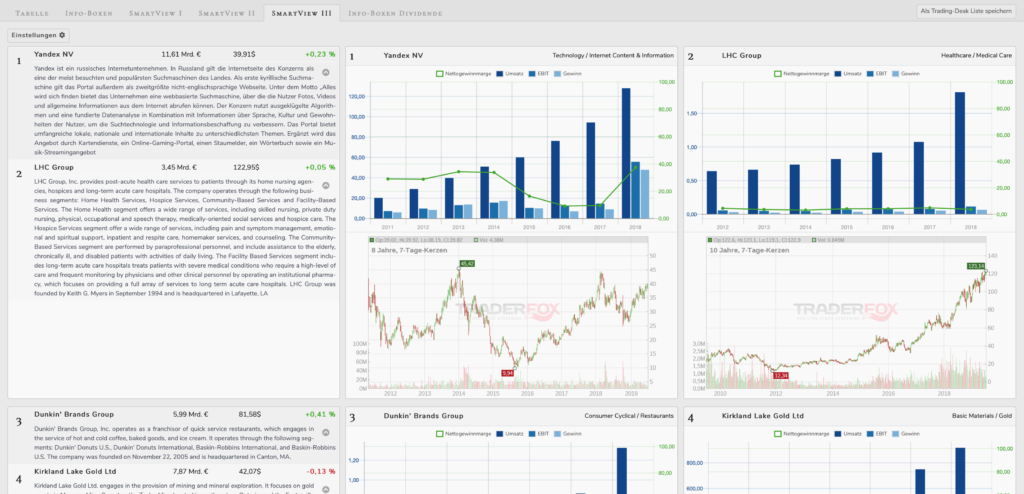The height and width of the screenshot is (494, 1024).
Task: Open the SmartView II tab
Action: pyautogui.click(x=227, y=13)
